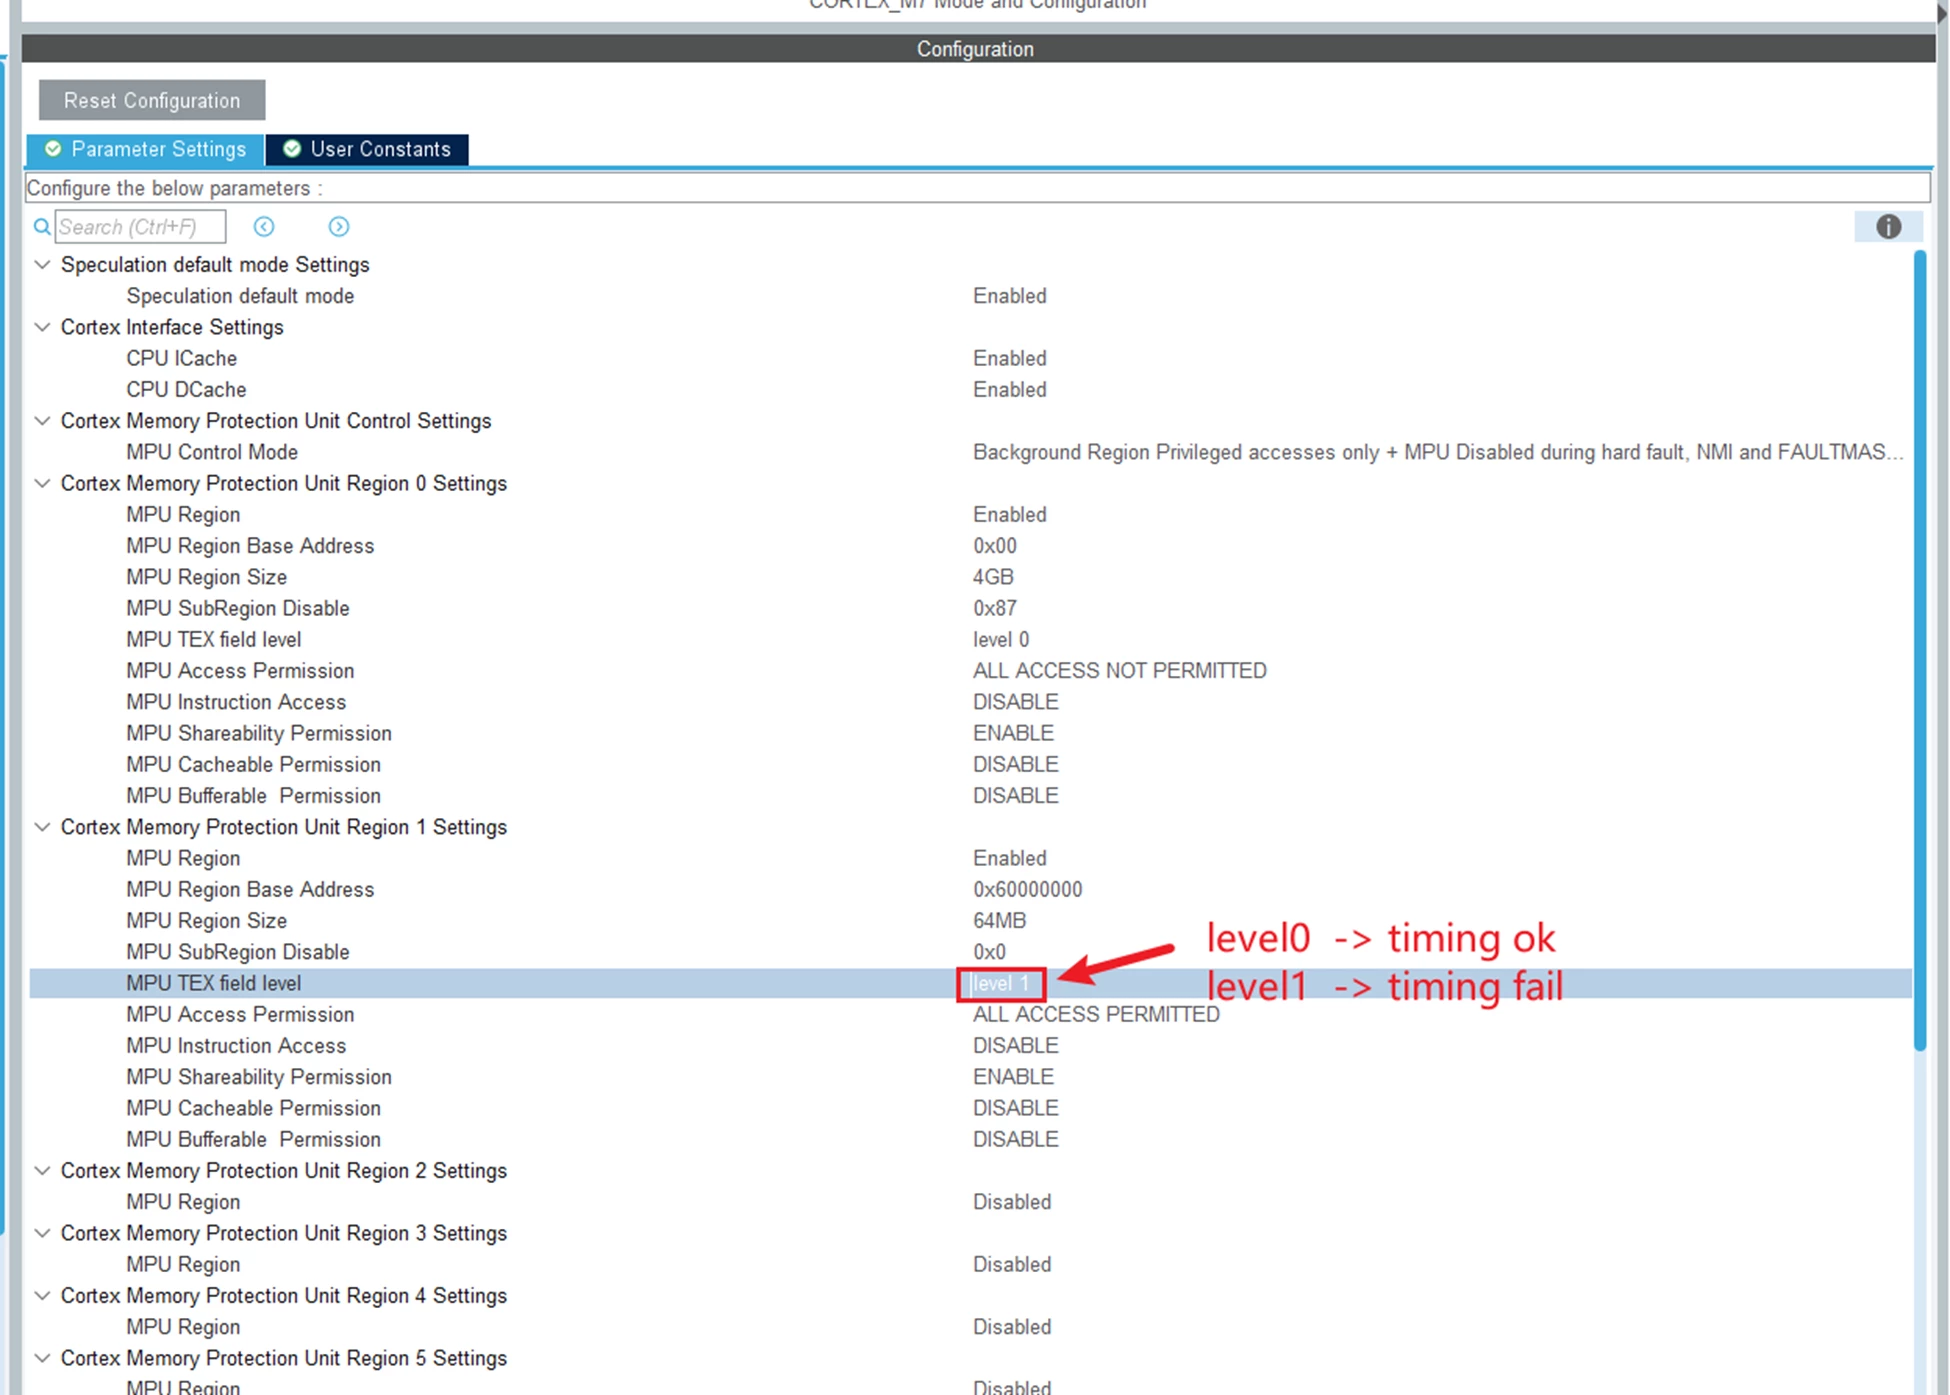Viewport: 1950px width, 1395px height.
Task: Select Region 3 MPU Region Disabled value
Action: click(x=1012, y=1264)
